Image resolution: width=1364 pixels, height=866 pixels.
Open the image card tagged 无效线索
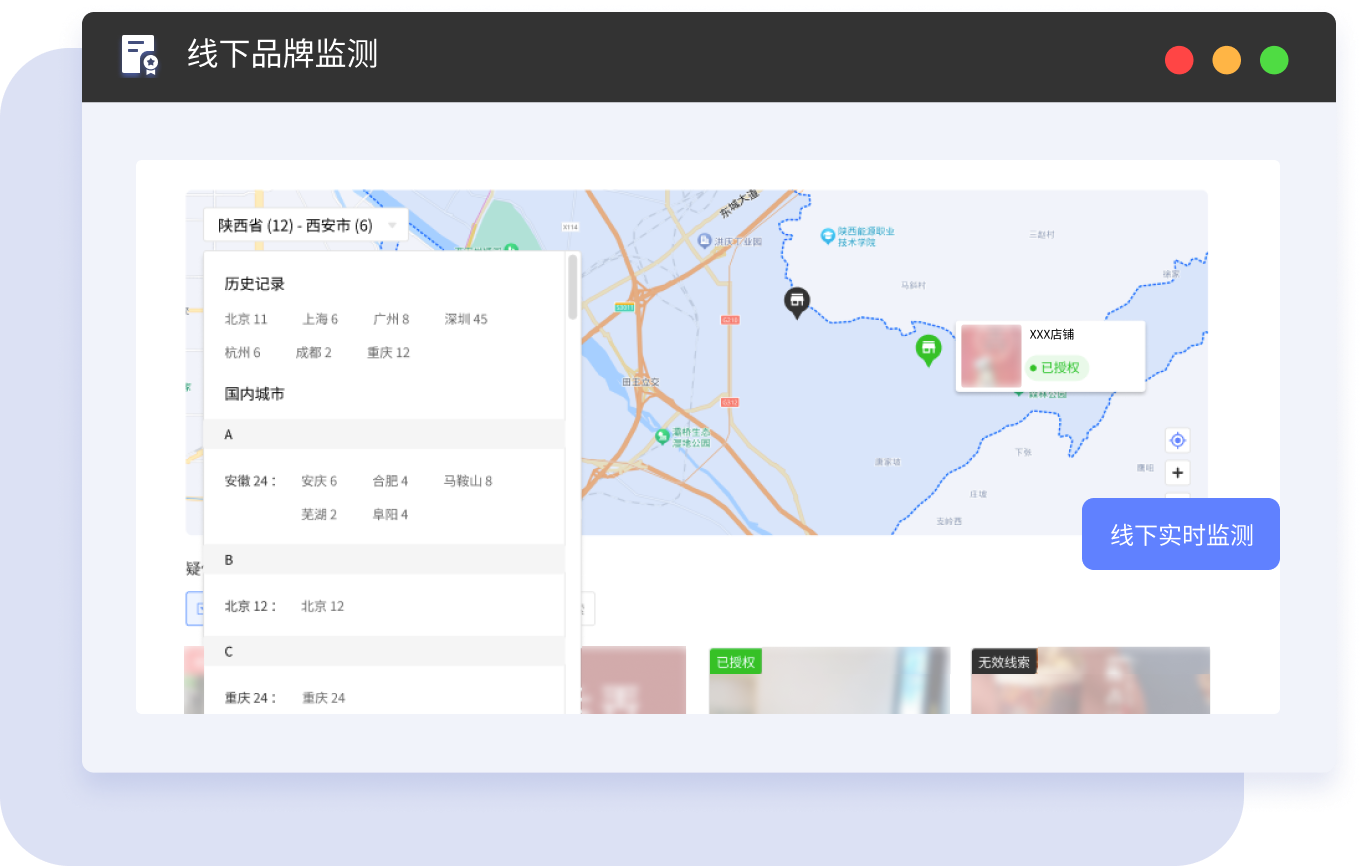pyautogui.click(x=1090, y=680)
